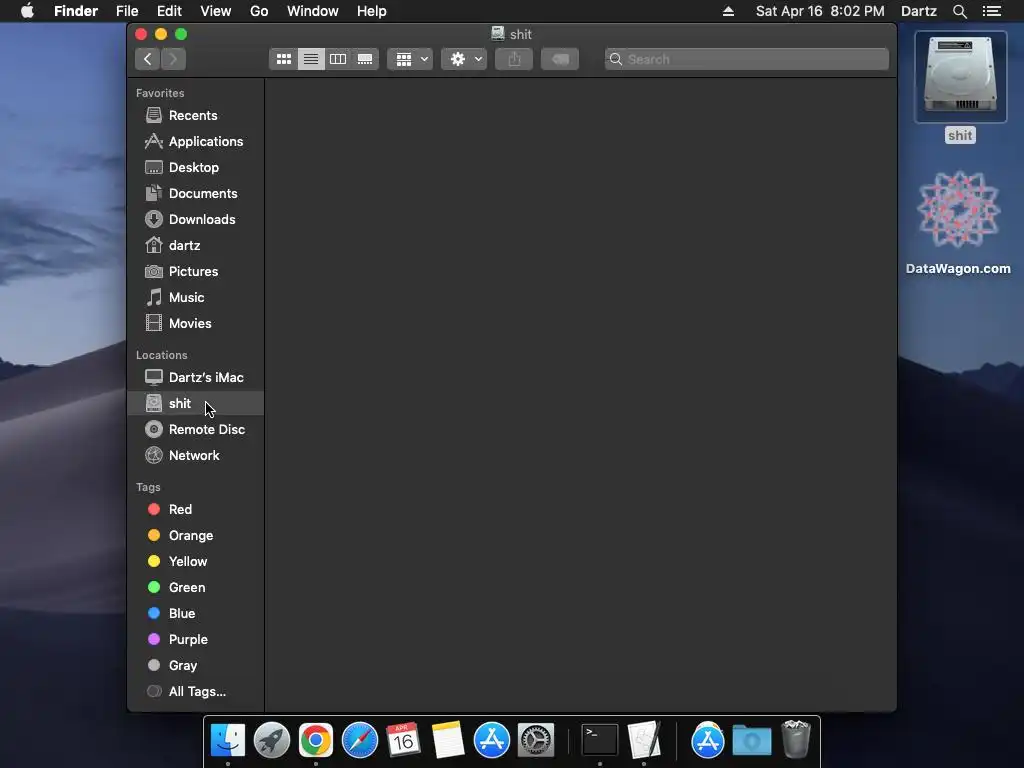Select the Green tag
The width and height of the screenshot is (1024, 768).
[x=196, y=587]
